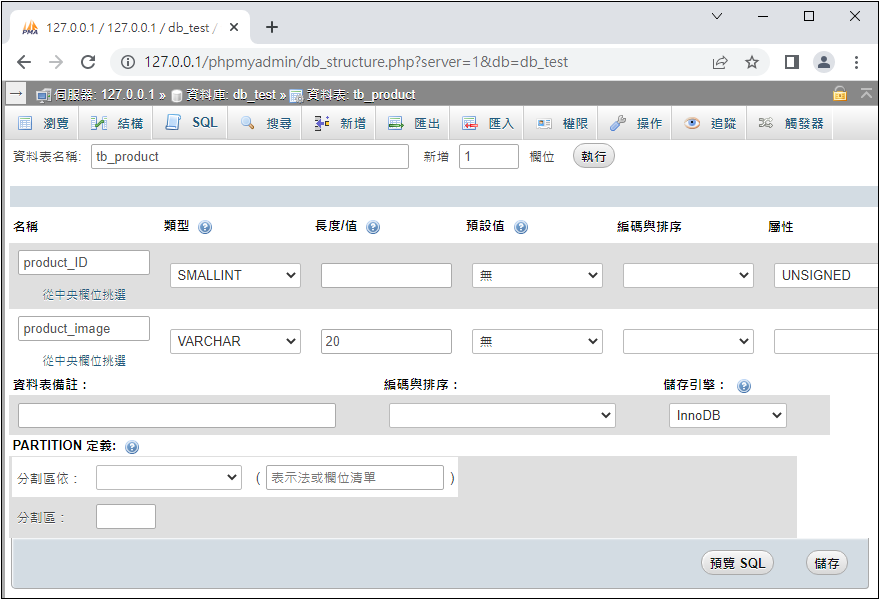Bookmark this page with star icon
Screen dimensions: 880x600
click(x=752, y=62)
